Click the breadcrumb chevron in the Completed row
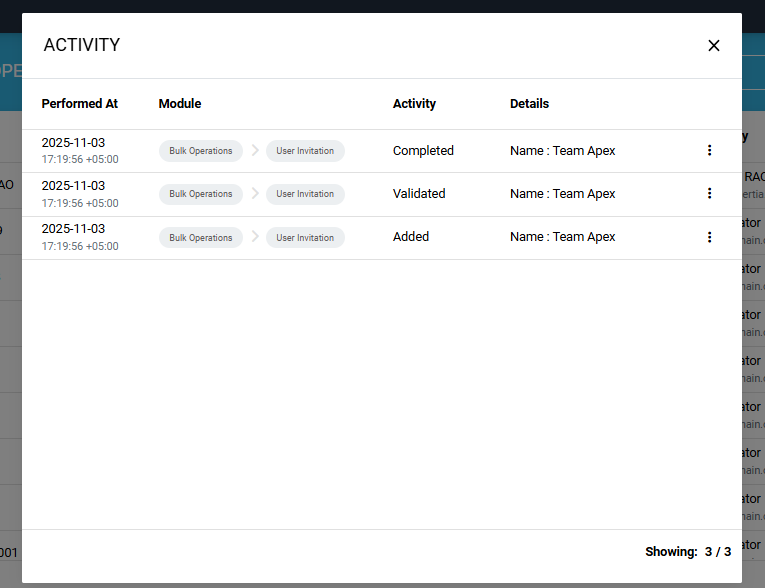 pyautogui.click(x=254, y=151)
